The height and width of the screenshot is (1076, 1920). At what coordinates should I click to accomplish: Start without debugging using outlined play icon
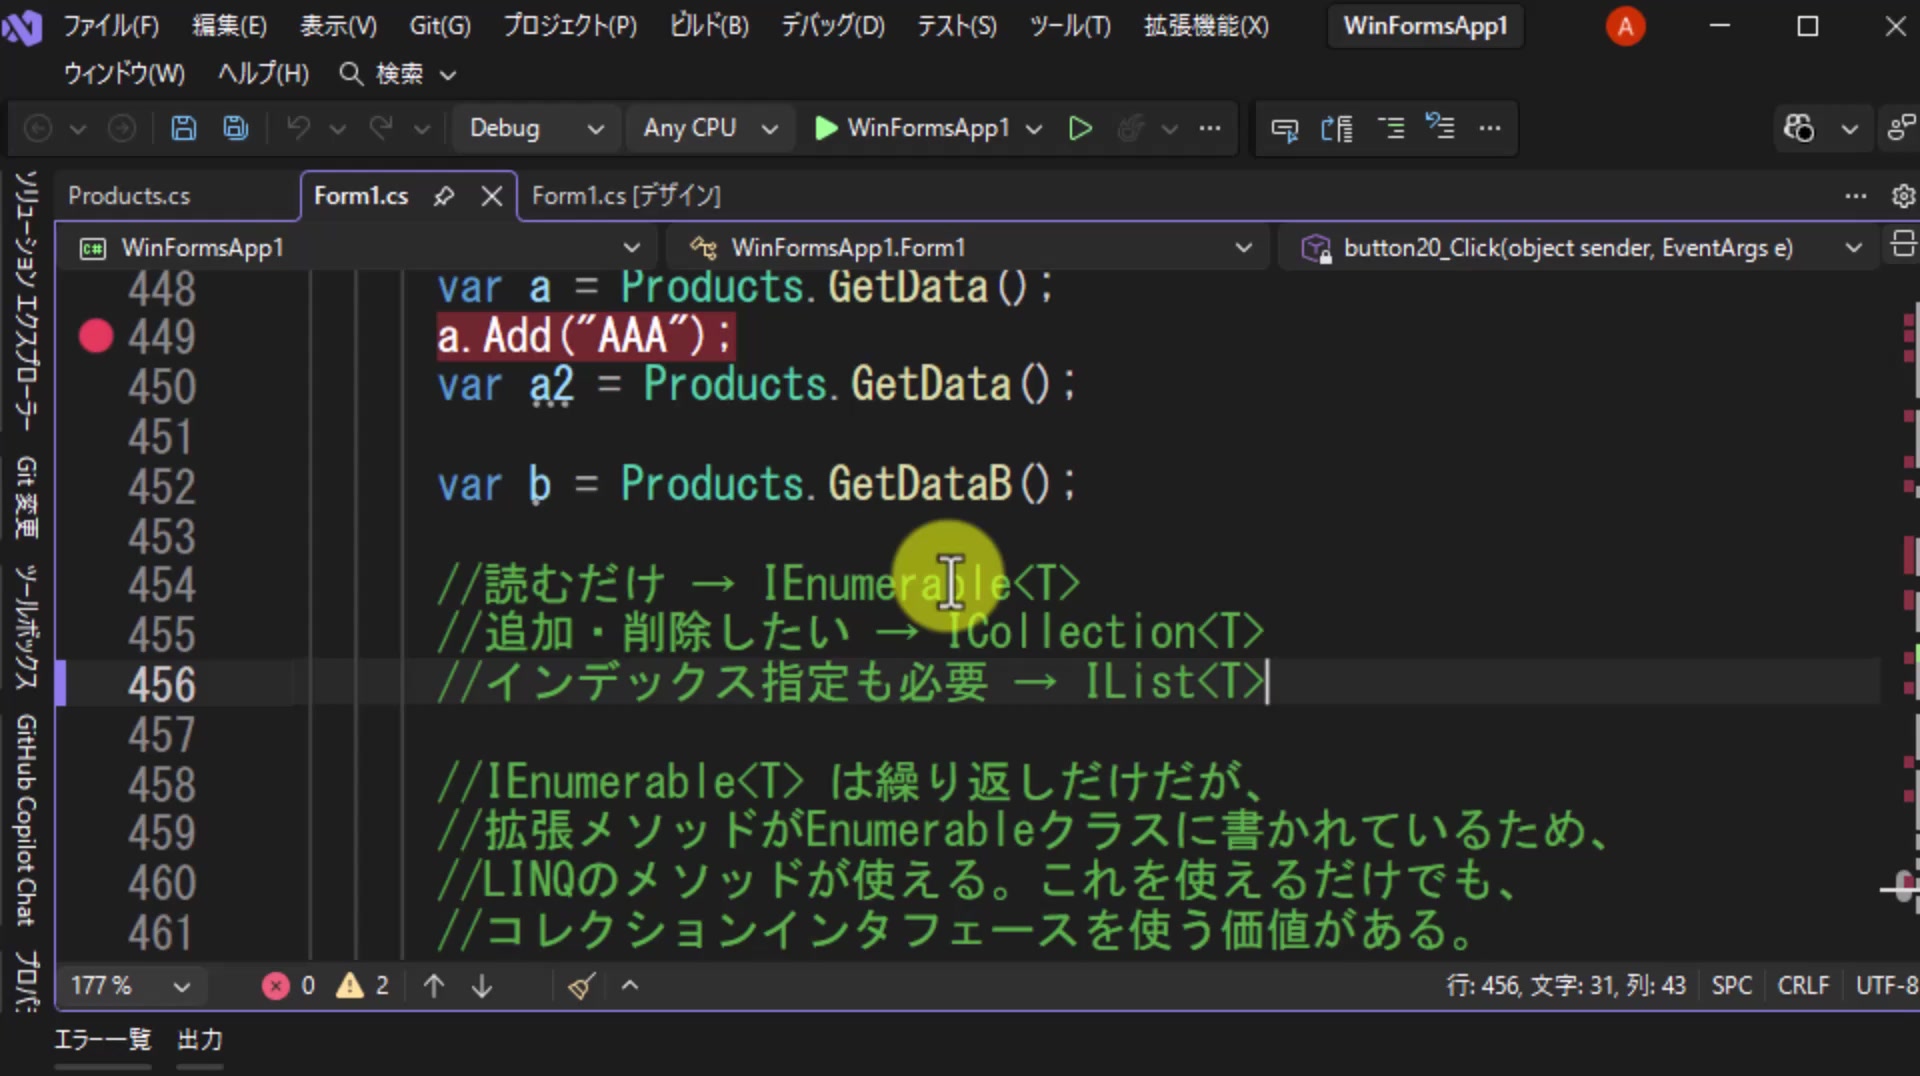1080,128
